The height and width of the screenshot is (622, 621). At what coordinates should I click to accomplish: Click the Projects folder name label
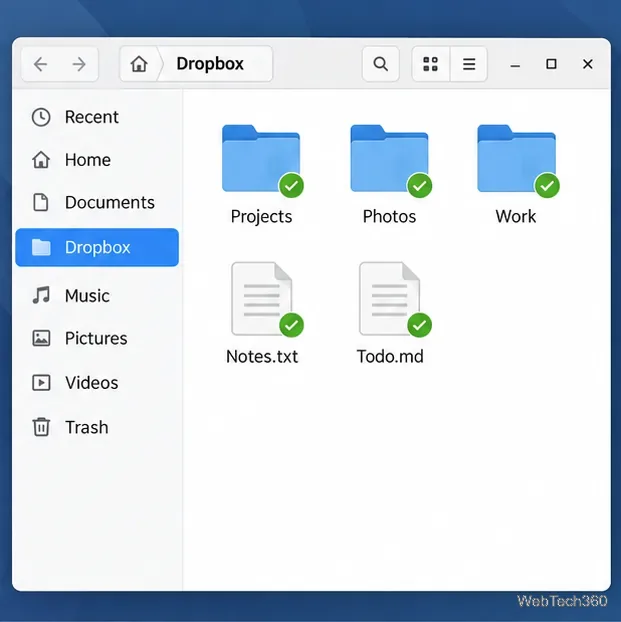click(261, 217)
